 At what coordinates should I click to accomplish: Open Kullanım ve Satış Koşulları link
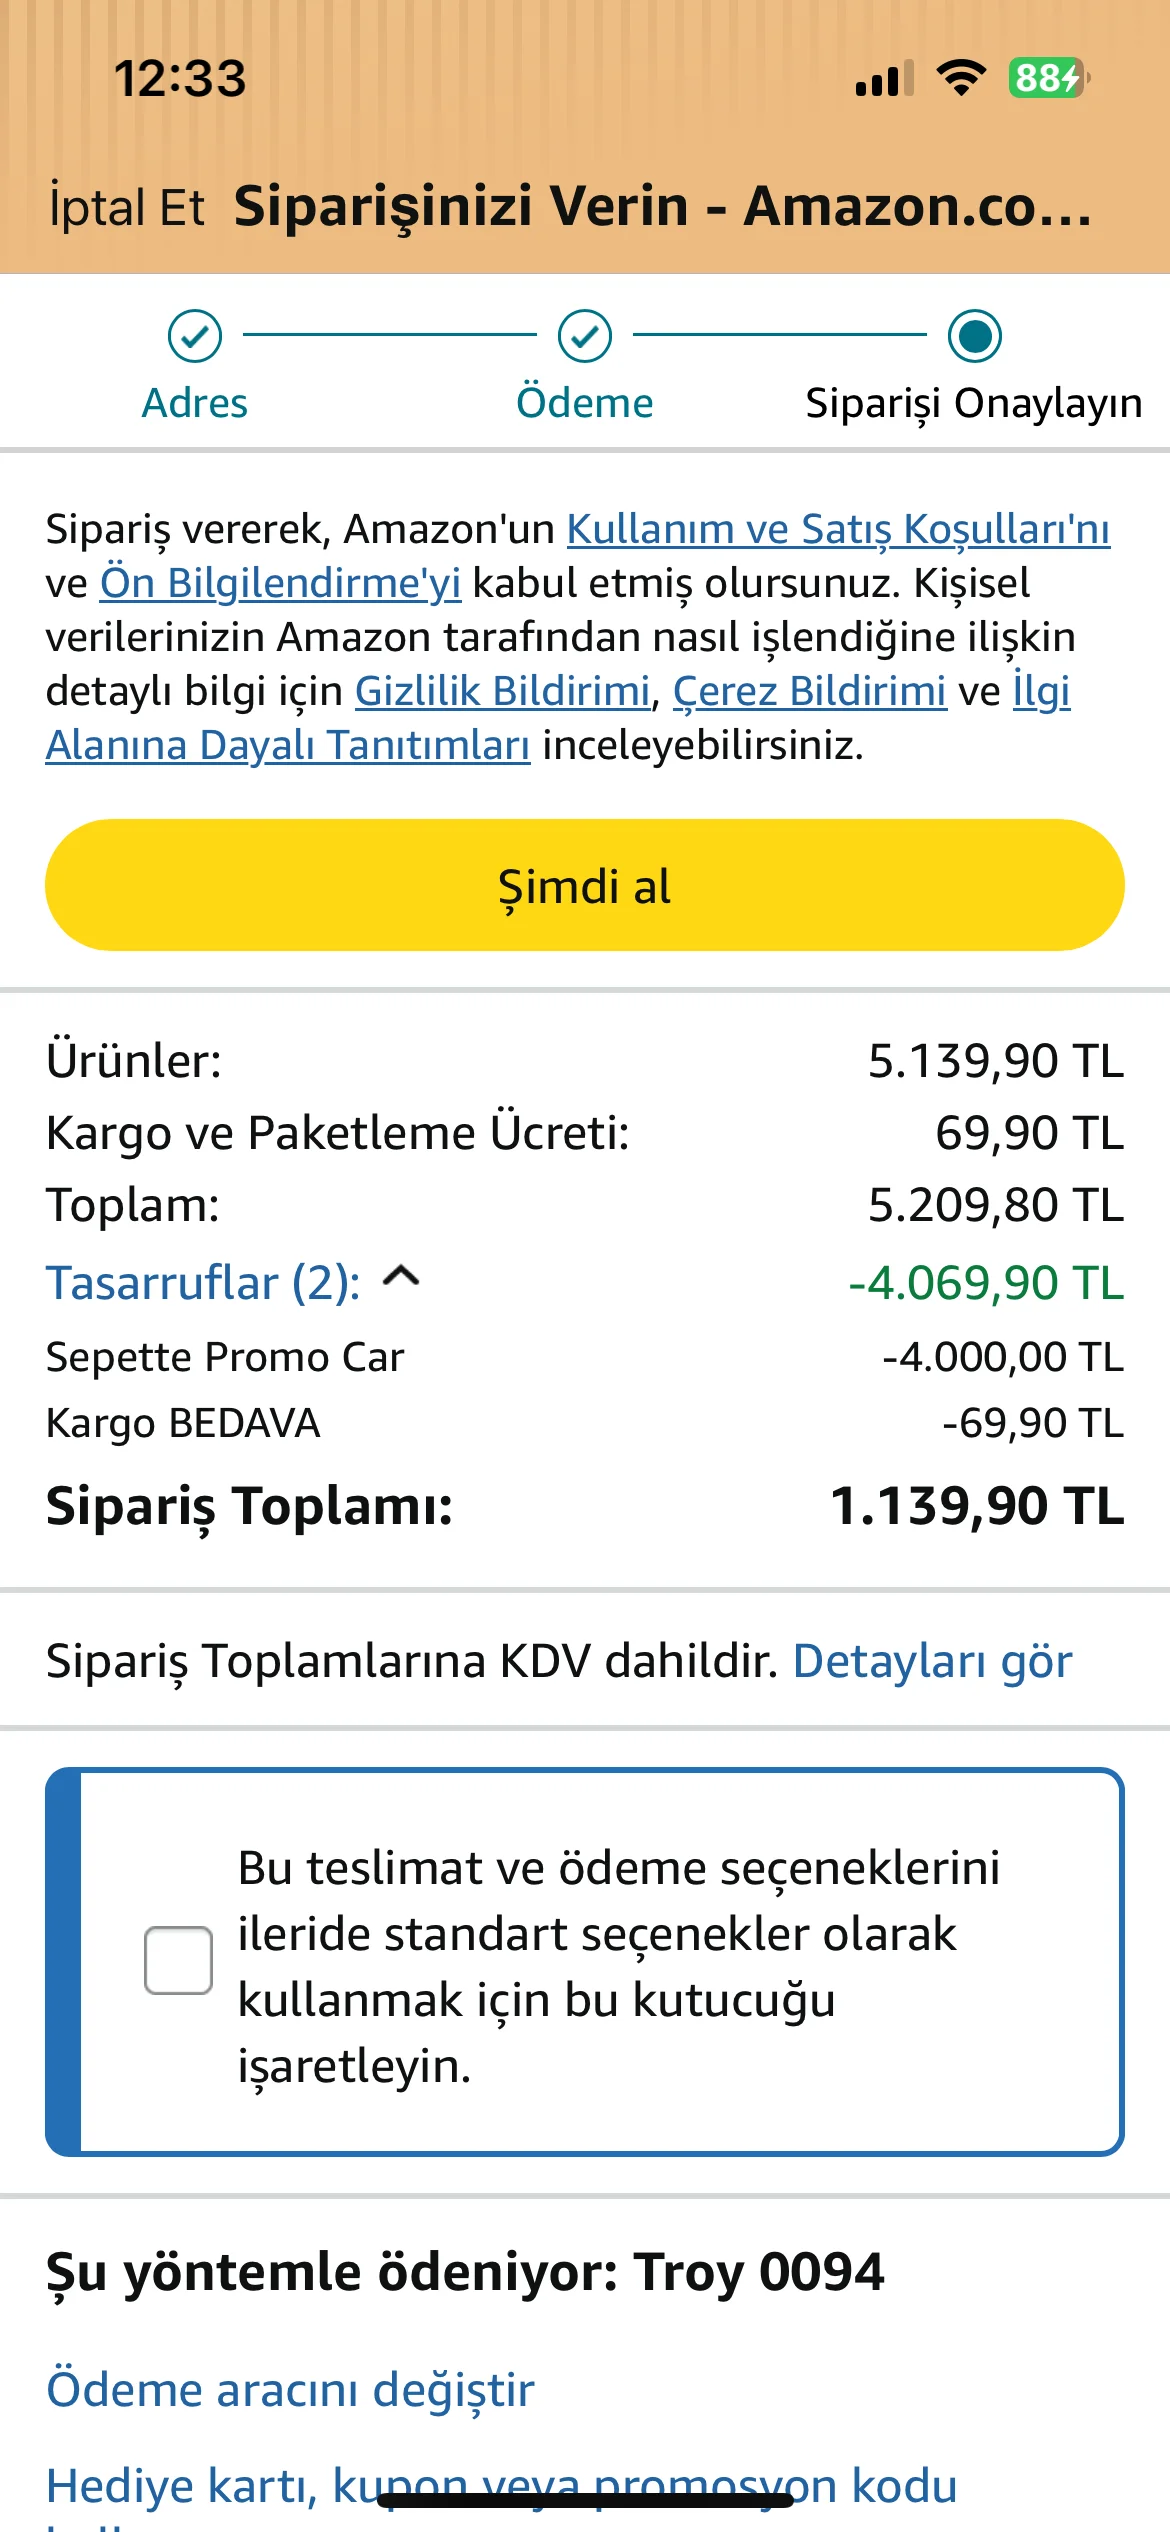click(839, 530)
